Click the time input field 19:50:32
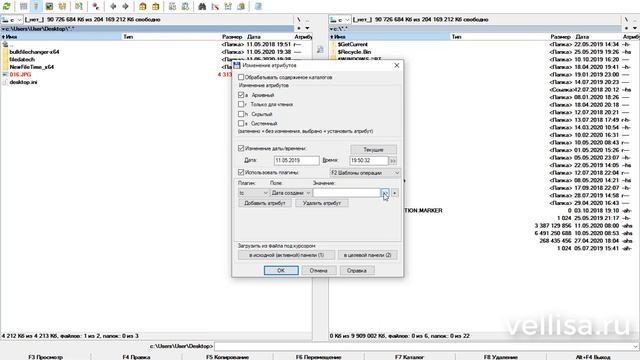The width and height of the screenshot is (640, 360). pos(369,160)
